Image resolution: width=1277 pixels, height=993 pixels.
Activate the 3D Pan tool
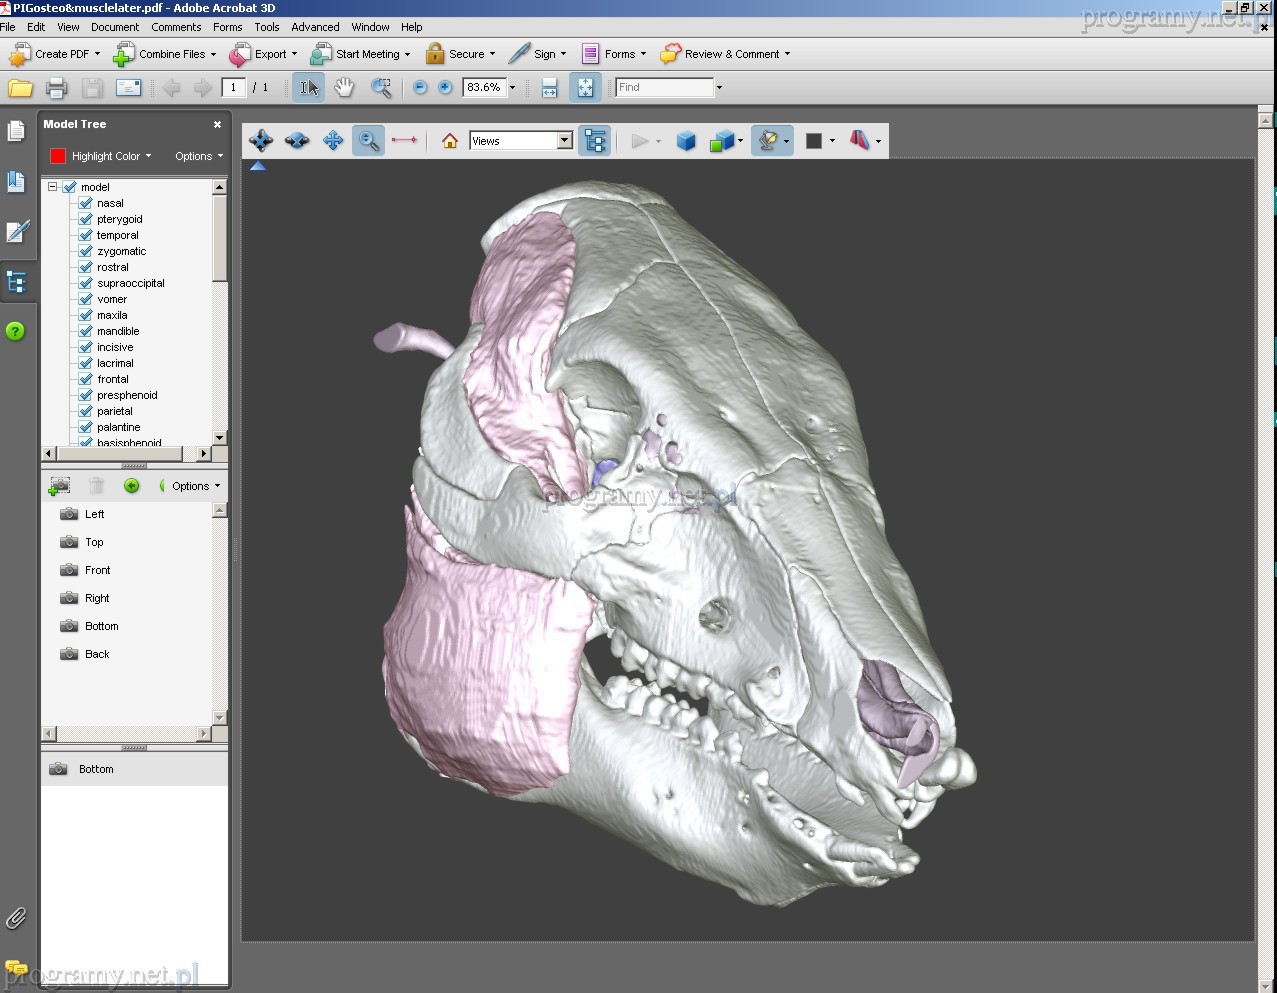(333, 141)
